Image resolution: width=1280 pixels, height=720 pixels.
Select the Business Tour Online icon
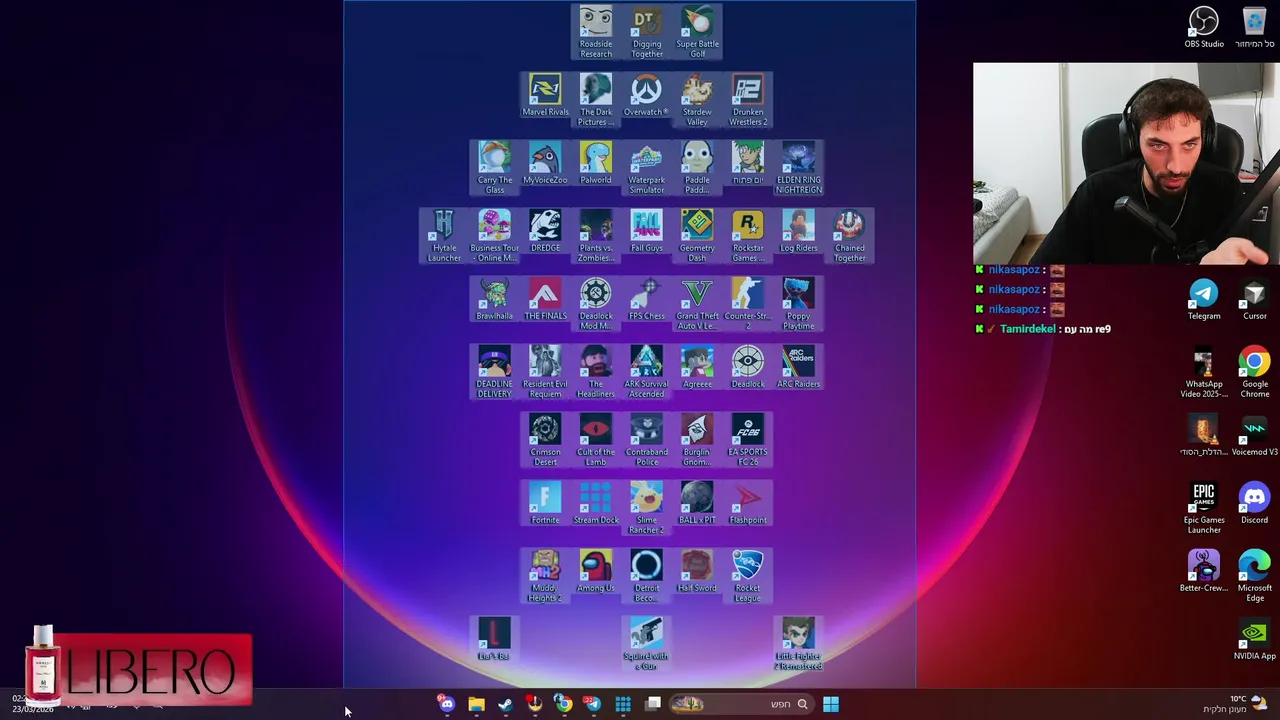pyautogui.click(x=494, y=236)
